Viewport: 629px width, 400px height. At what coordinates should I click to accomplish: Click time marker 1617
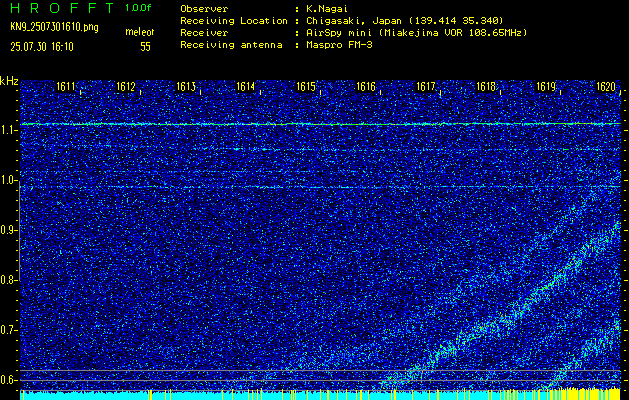[x=426, y=87]
